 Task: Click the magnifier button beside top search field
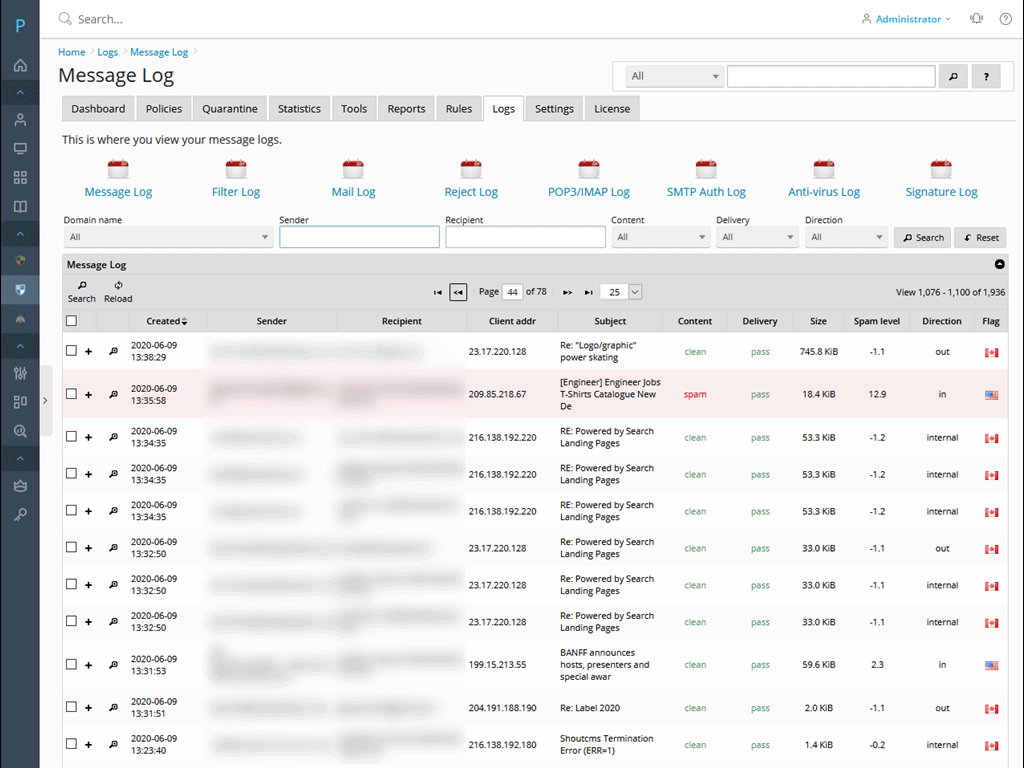pos(953,76)
